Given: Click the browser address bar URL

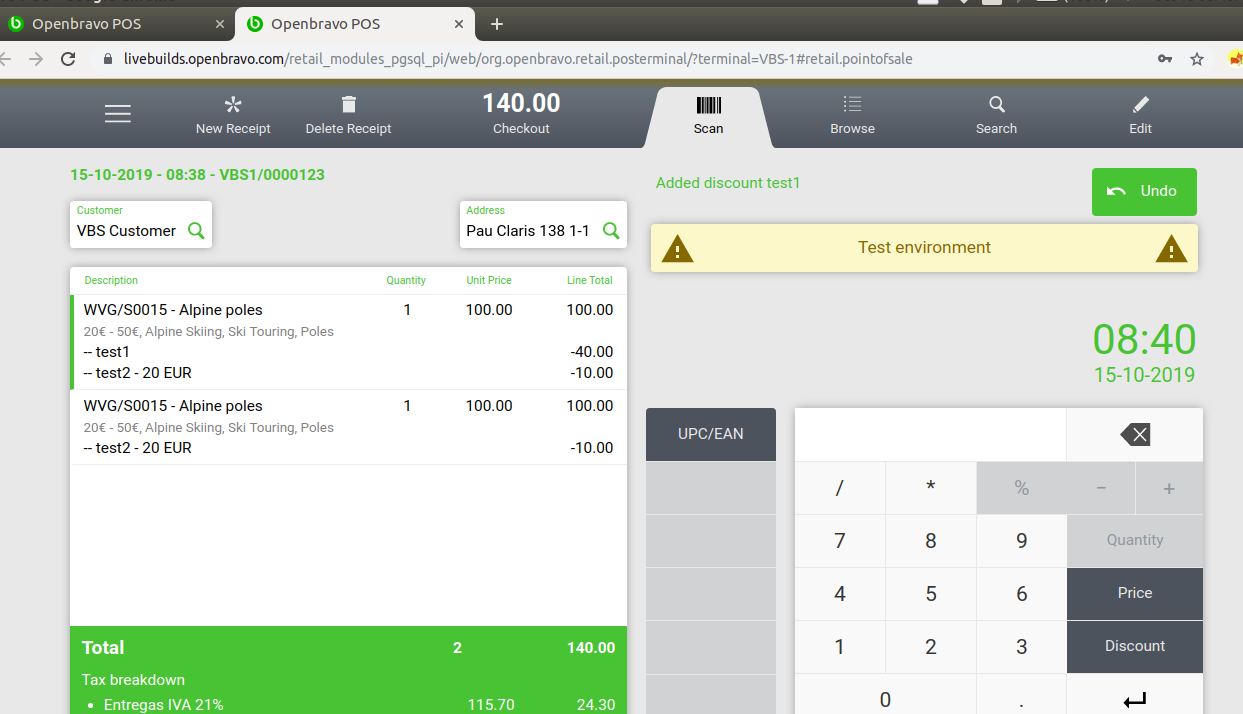Looking at the screenshot, I should [518, 59].
